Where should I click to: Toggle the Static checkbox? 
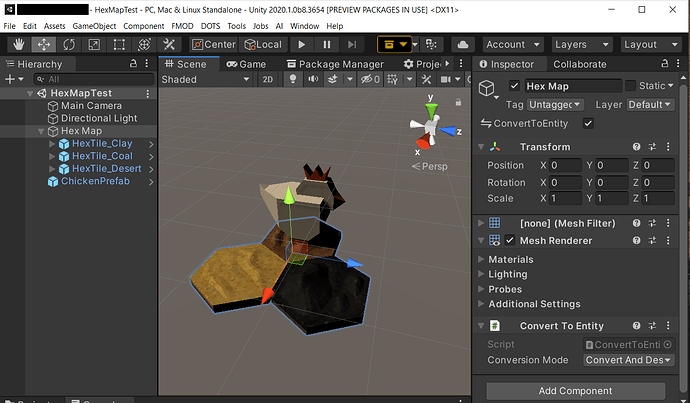point(630,86)
